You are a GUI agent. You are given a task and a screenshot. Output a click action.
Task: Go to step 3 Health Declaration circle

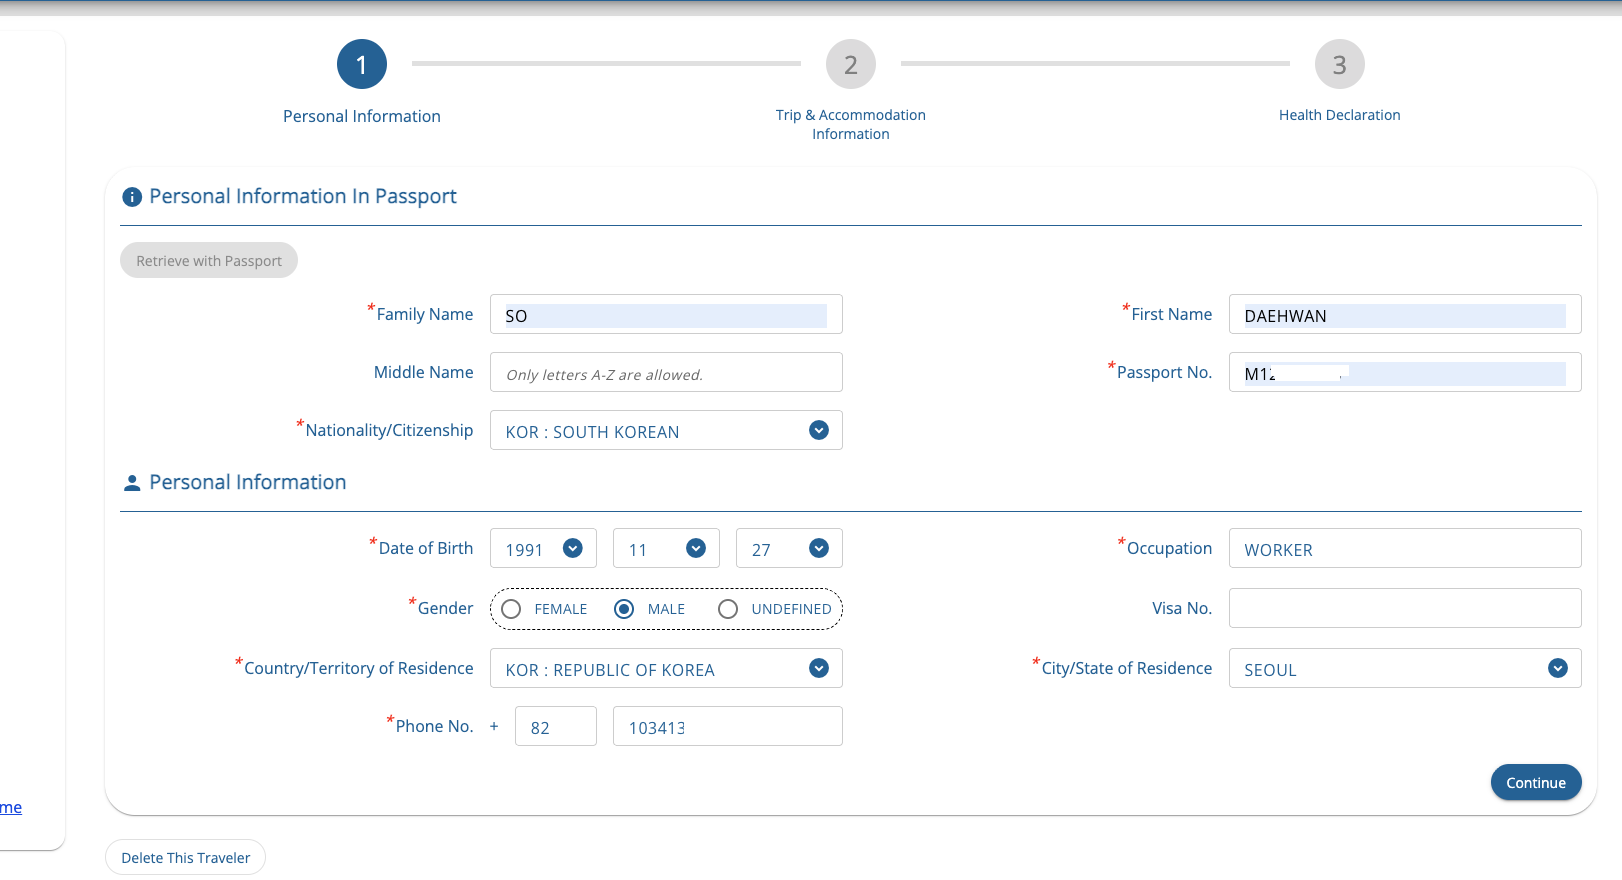[1339, 65]
